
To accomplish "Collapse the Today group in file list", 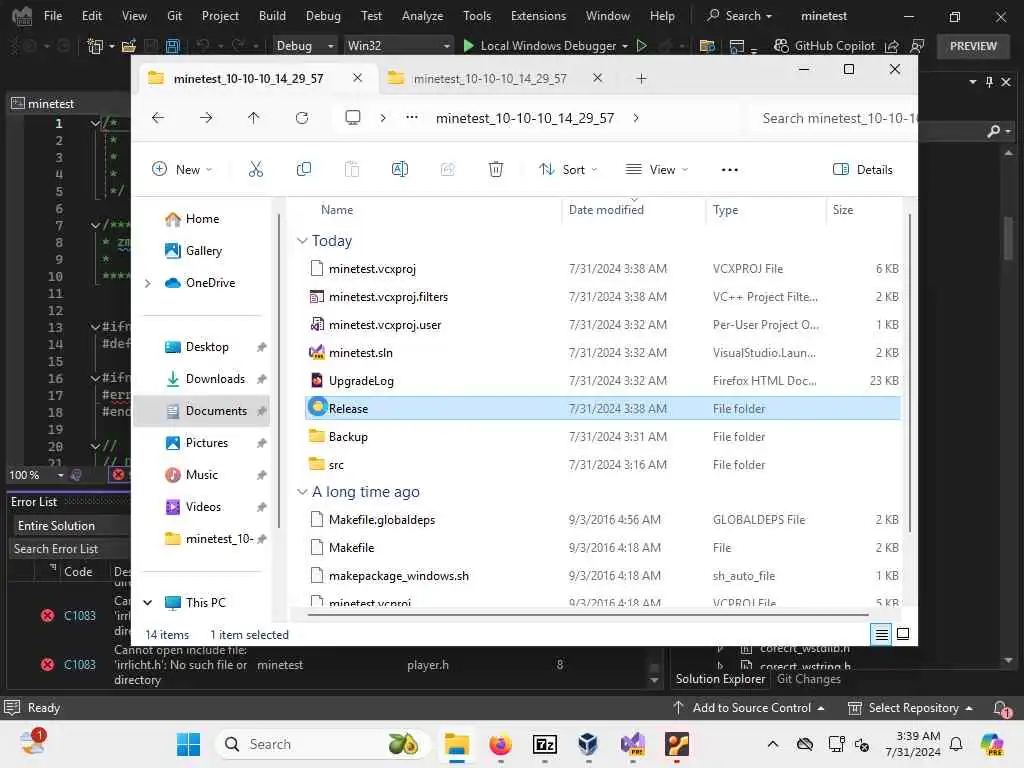I will tap(302, 241).
